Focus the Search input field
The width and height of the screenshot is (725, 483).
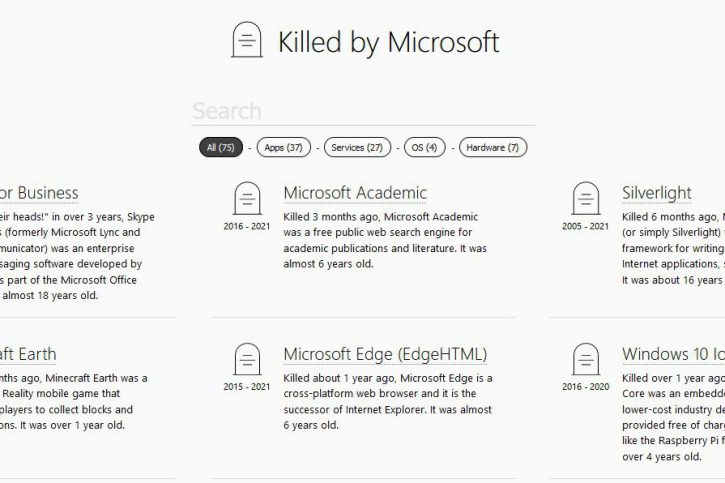(362, 111)
